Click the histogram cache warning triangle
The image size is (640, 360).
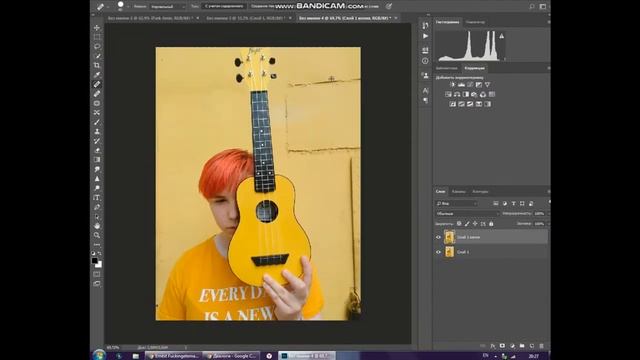[501, 36]
